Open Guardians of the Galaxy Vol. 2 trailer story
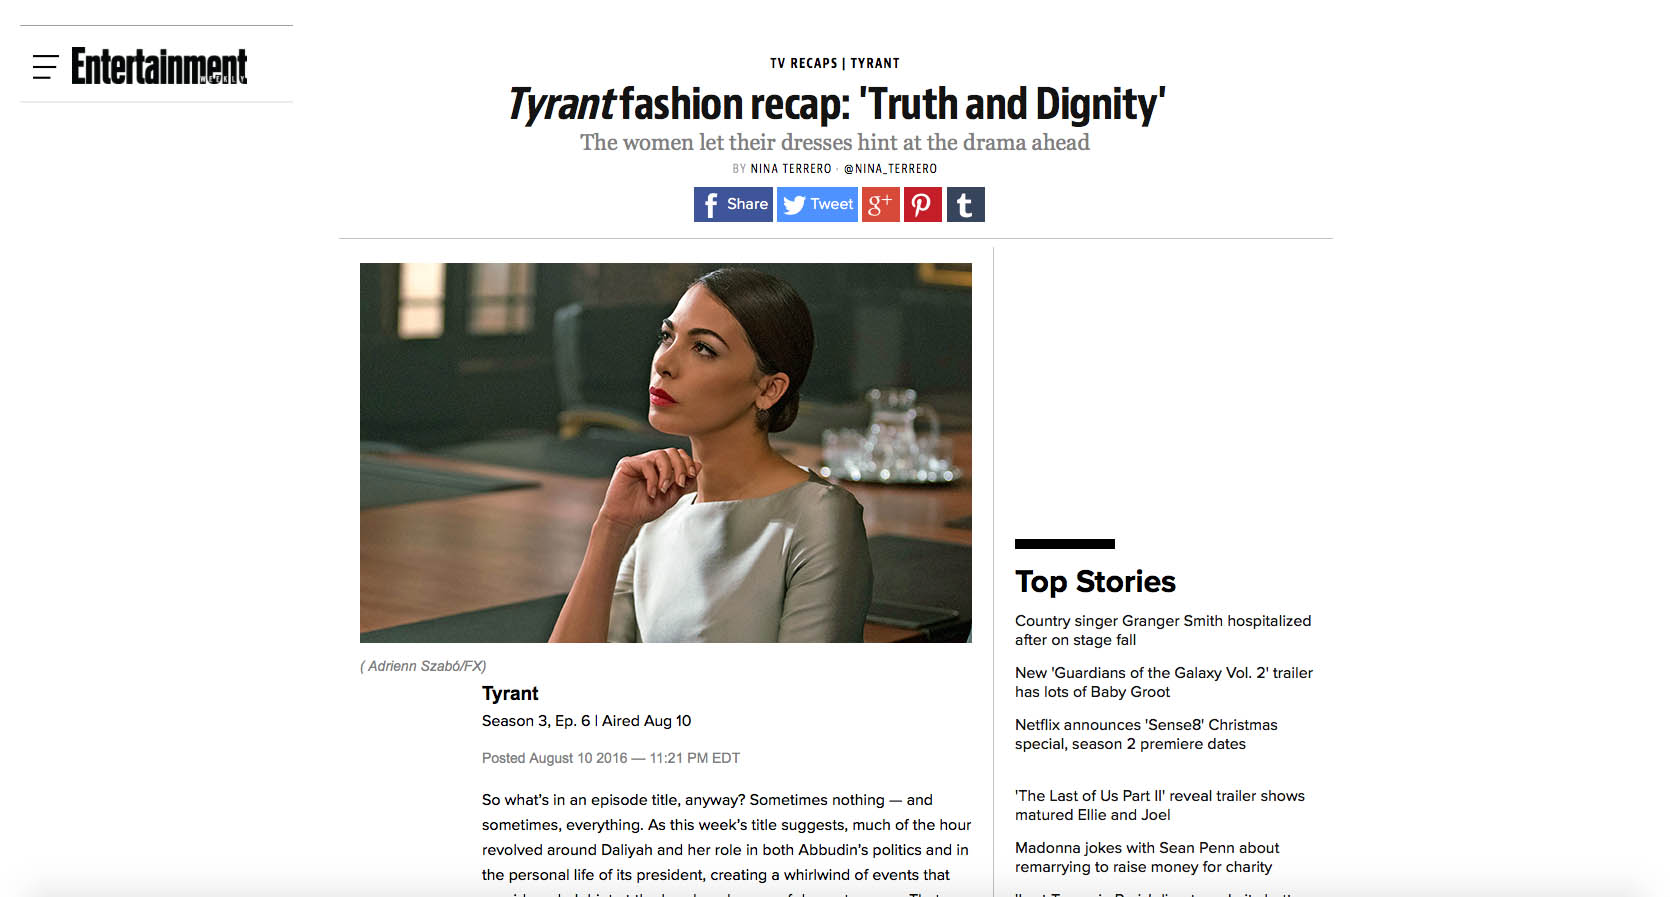Screen dimensions: 1670x897 click(x=1164, y=682)
